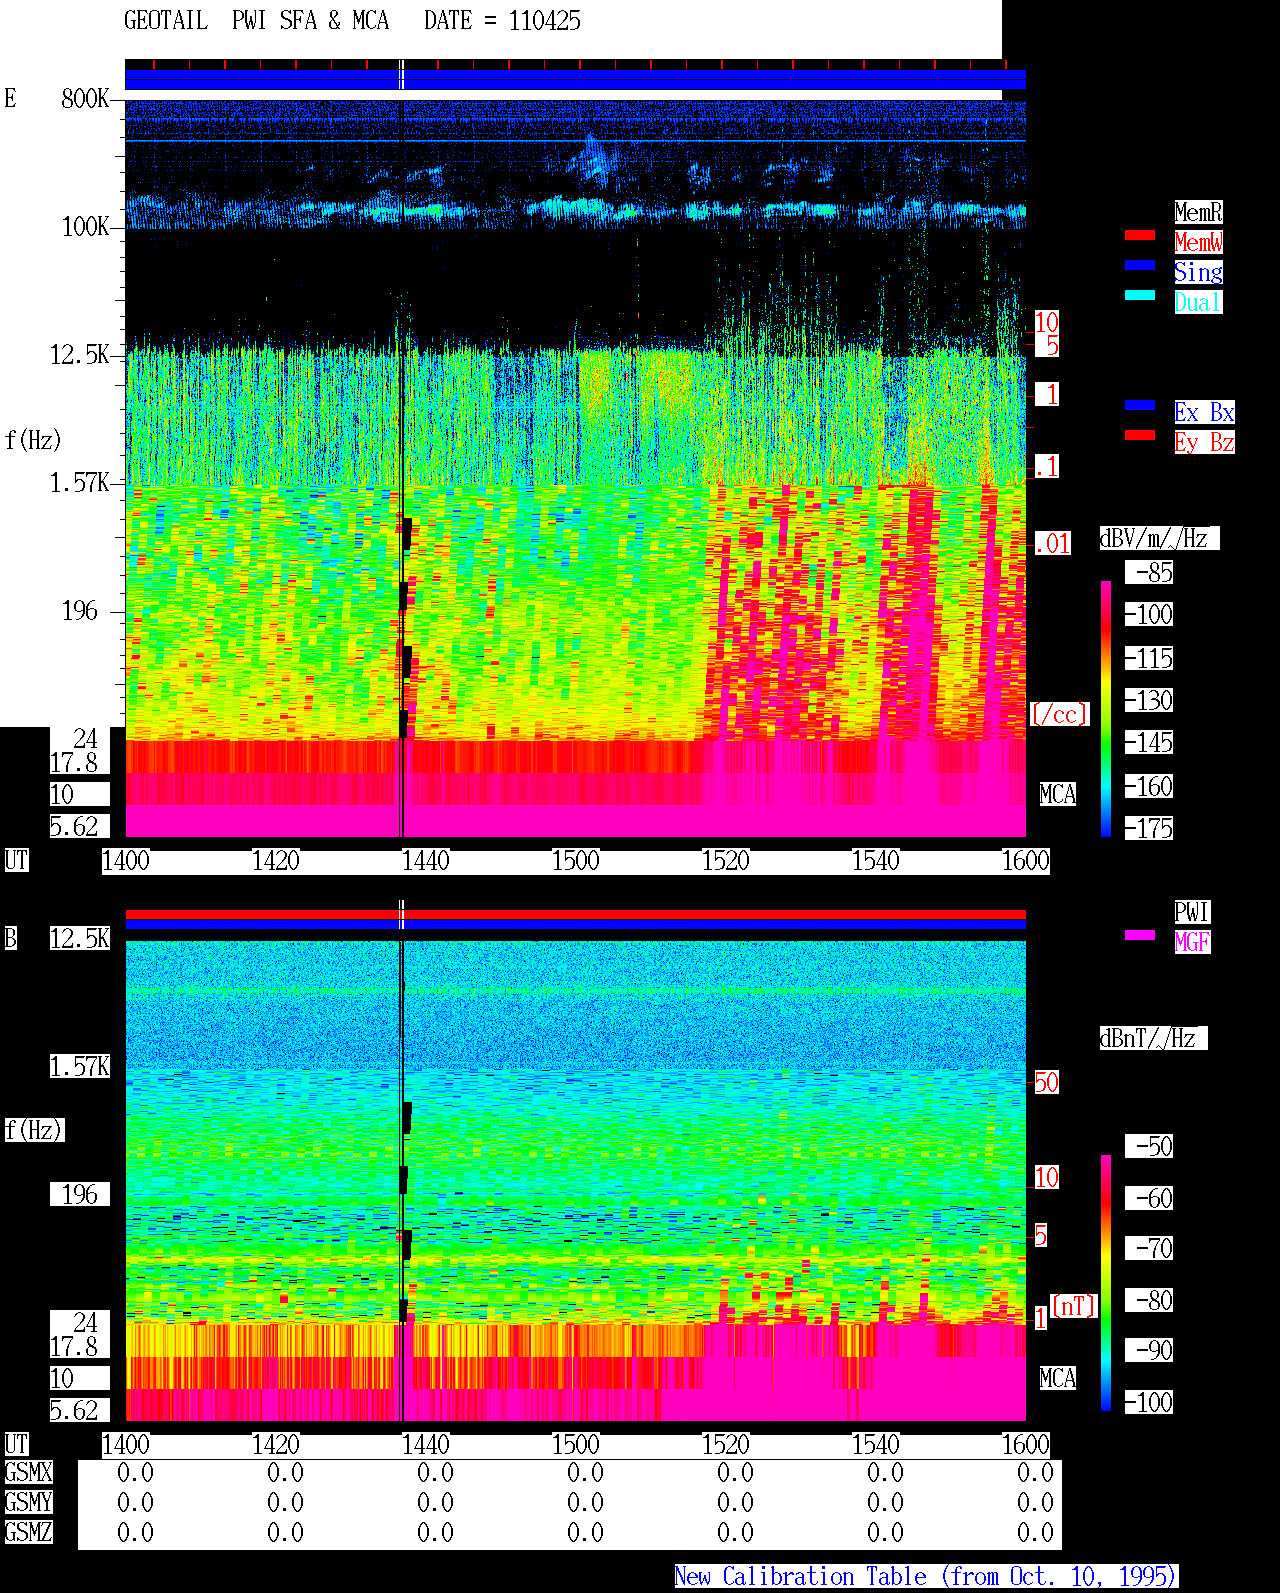The height and width of the screenshot is (1593, 1280).
Task: Click the blue Sing legend swatch
Action: pos(1140,265)
